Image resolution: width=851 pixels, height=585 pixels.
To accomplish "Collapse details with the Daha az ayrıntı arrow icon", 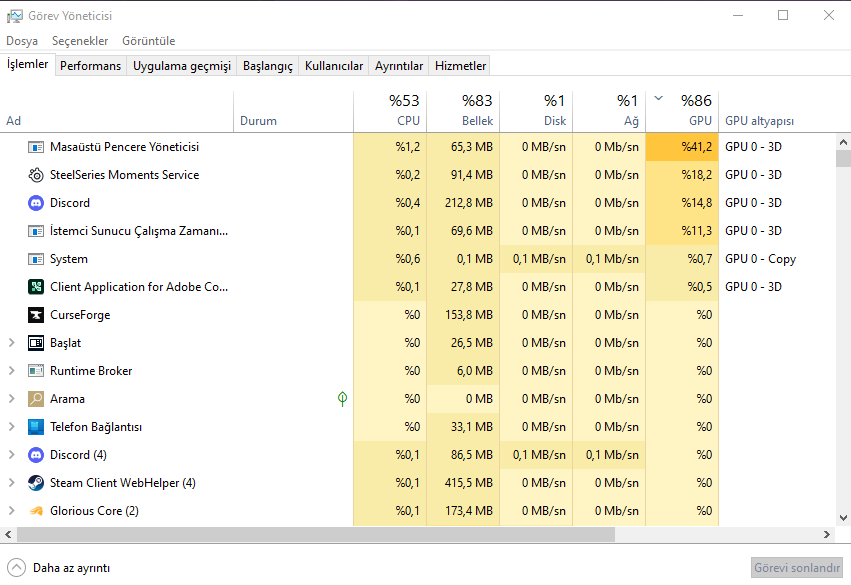I will pos(16,568).
